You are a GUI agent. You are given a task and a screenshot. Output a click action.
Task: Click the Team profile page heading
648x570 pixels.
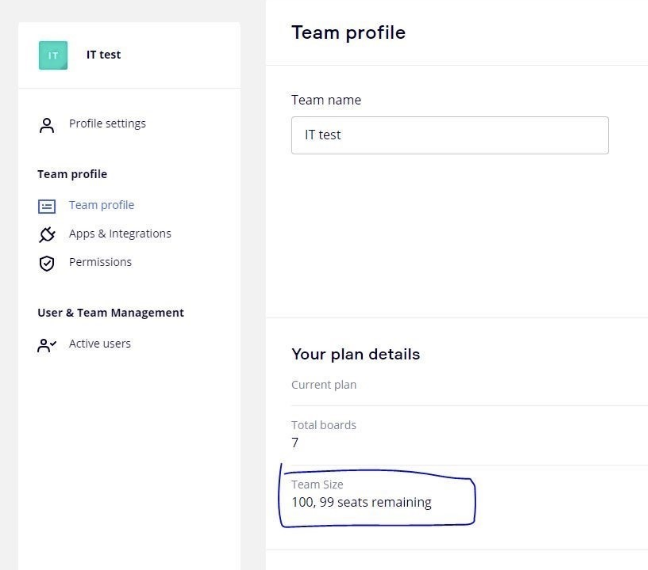348,33
